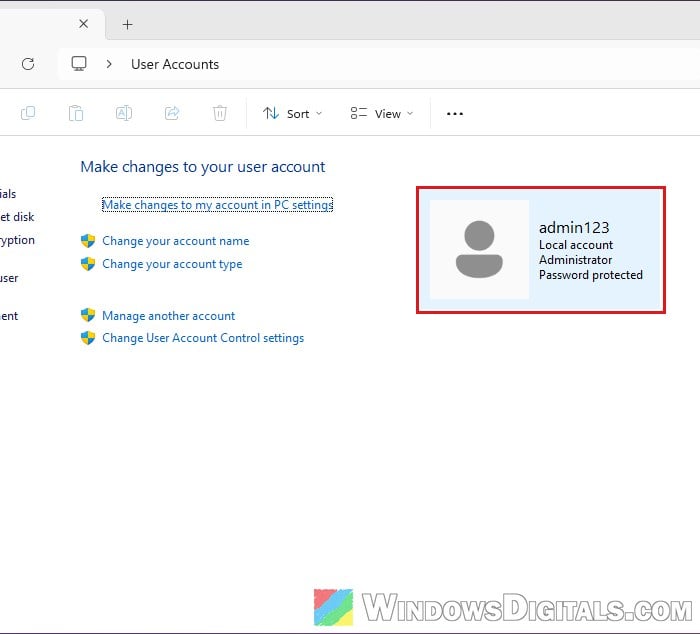This screenshot has width=700, height=634.
Task: Click shield icon beside Manage another account
Action: tap(88, 315)
